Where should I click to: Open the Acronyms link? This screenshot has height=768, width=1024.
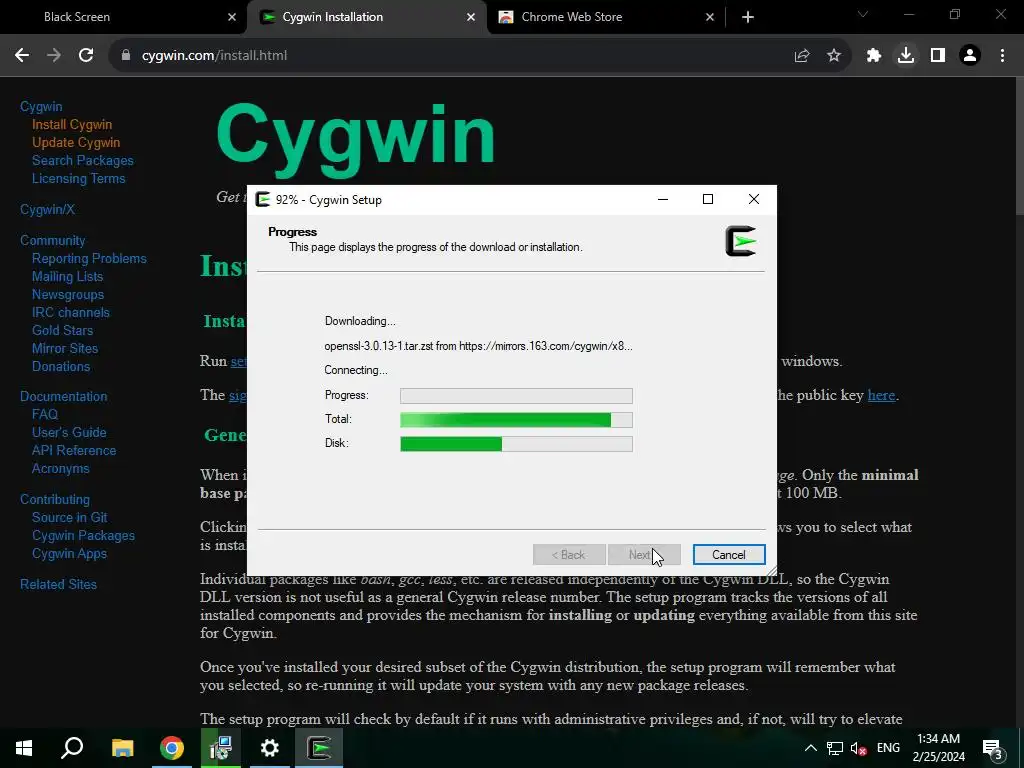(60, 468)
